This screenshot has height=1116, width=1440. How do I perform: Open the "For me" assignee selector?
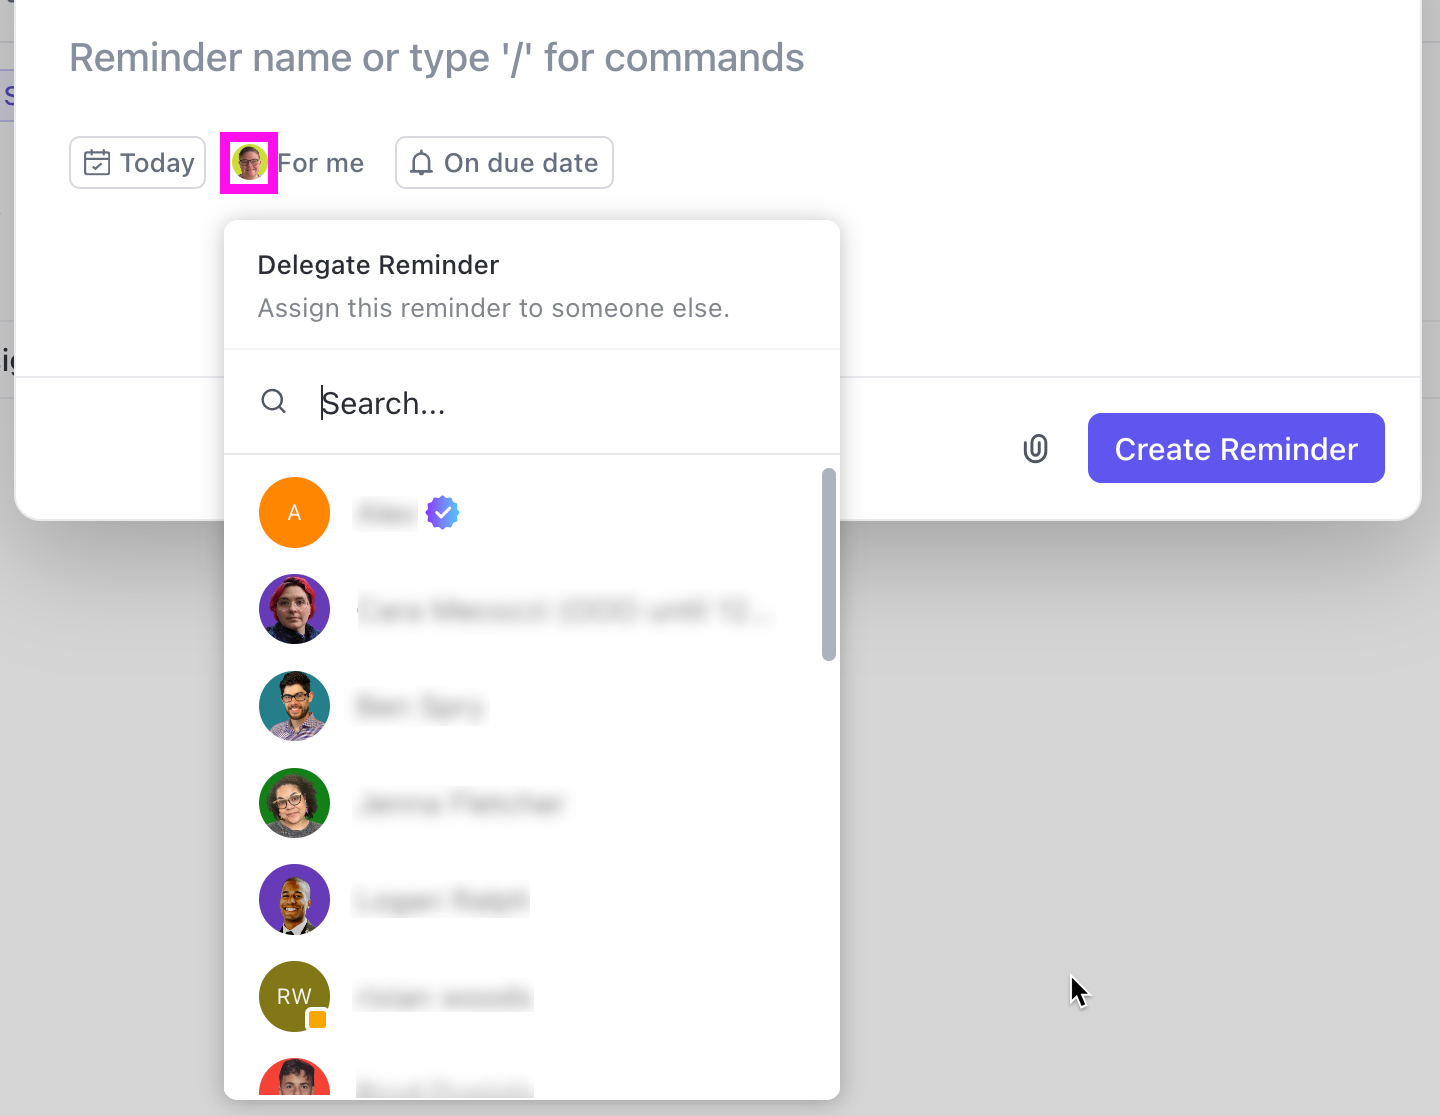pyautogui.click(x=321, y=163)
